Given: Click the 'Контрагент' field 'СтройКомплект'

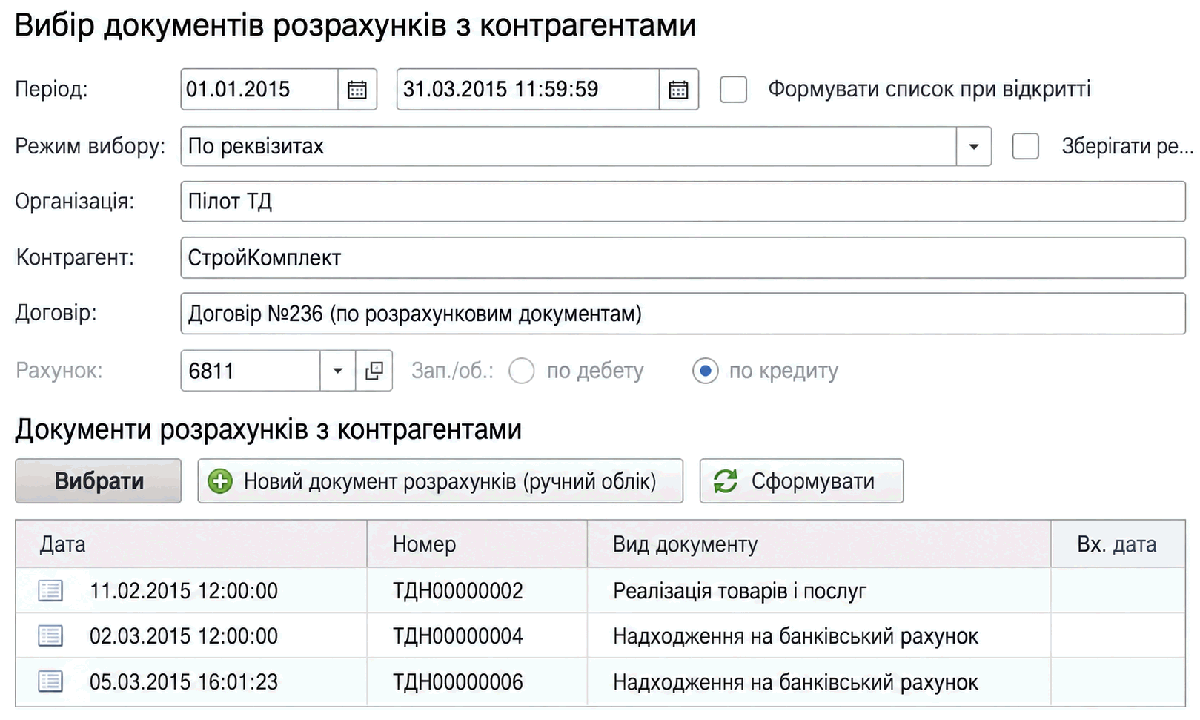Looking at the screenshot, I should 682,258.
